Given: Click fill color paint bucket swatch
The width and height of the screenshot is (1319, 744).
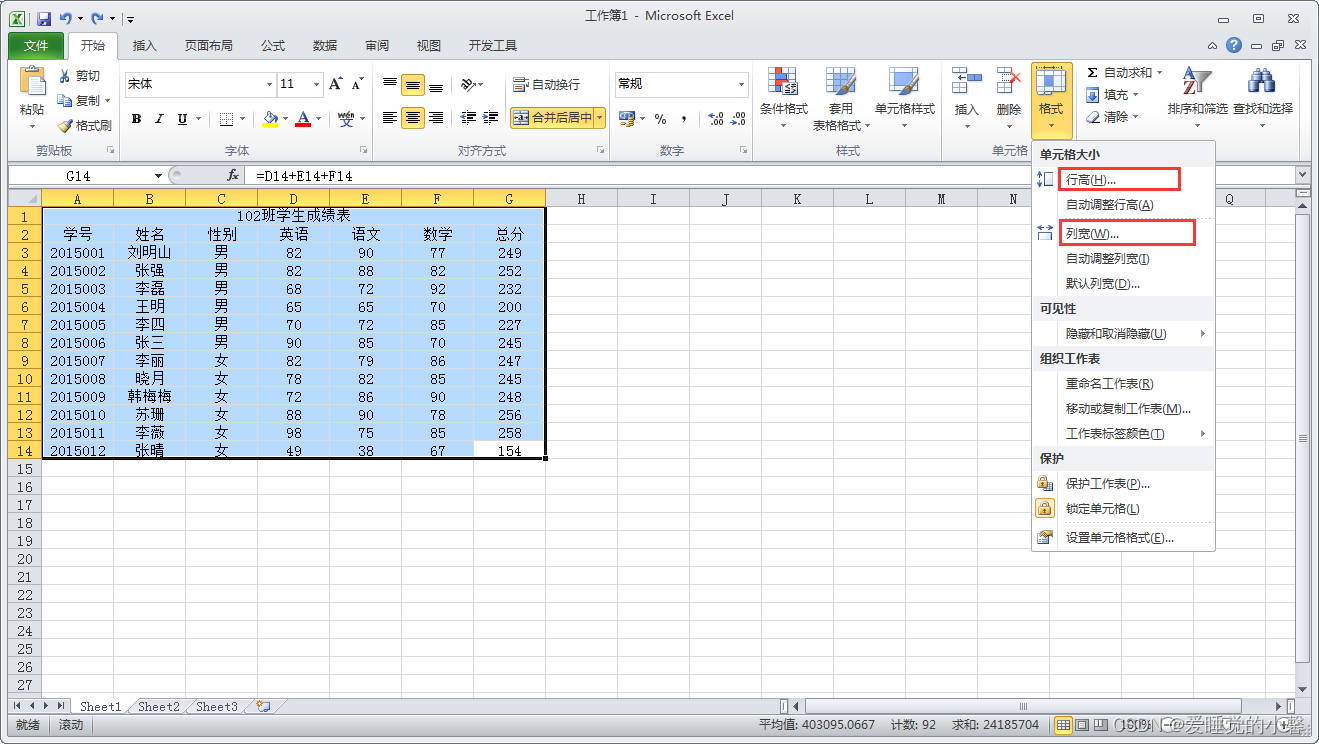Looking at the screenshot, I should tap(270, 119).
